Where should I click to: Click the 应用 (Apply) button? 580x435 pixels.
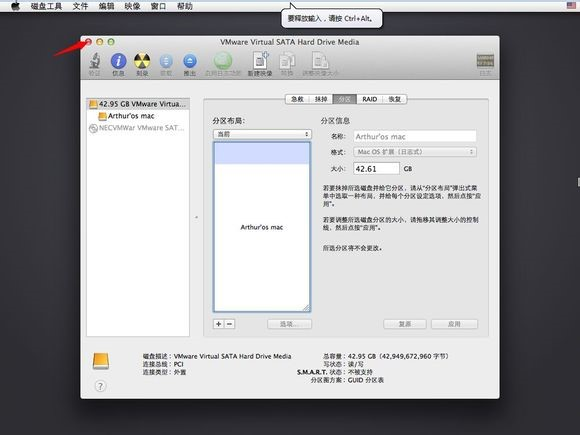point(454,324)
